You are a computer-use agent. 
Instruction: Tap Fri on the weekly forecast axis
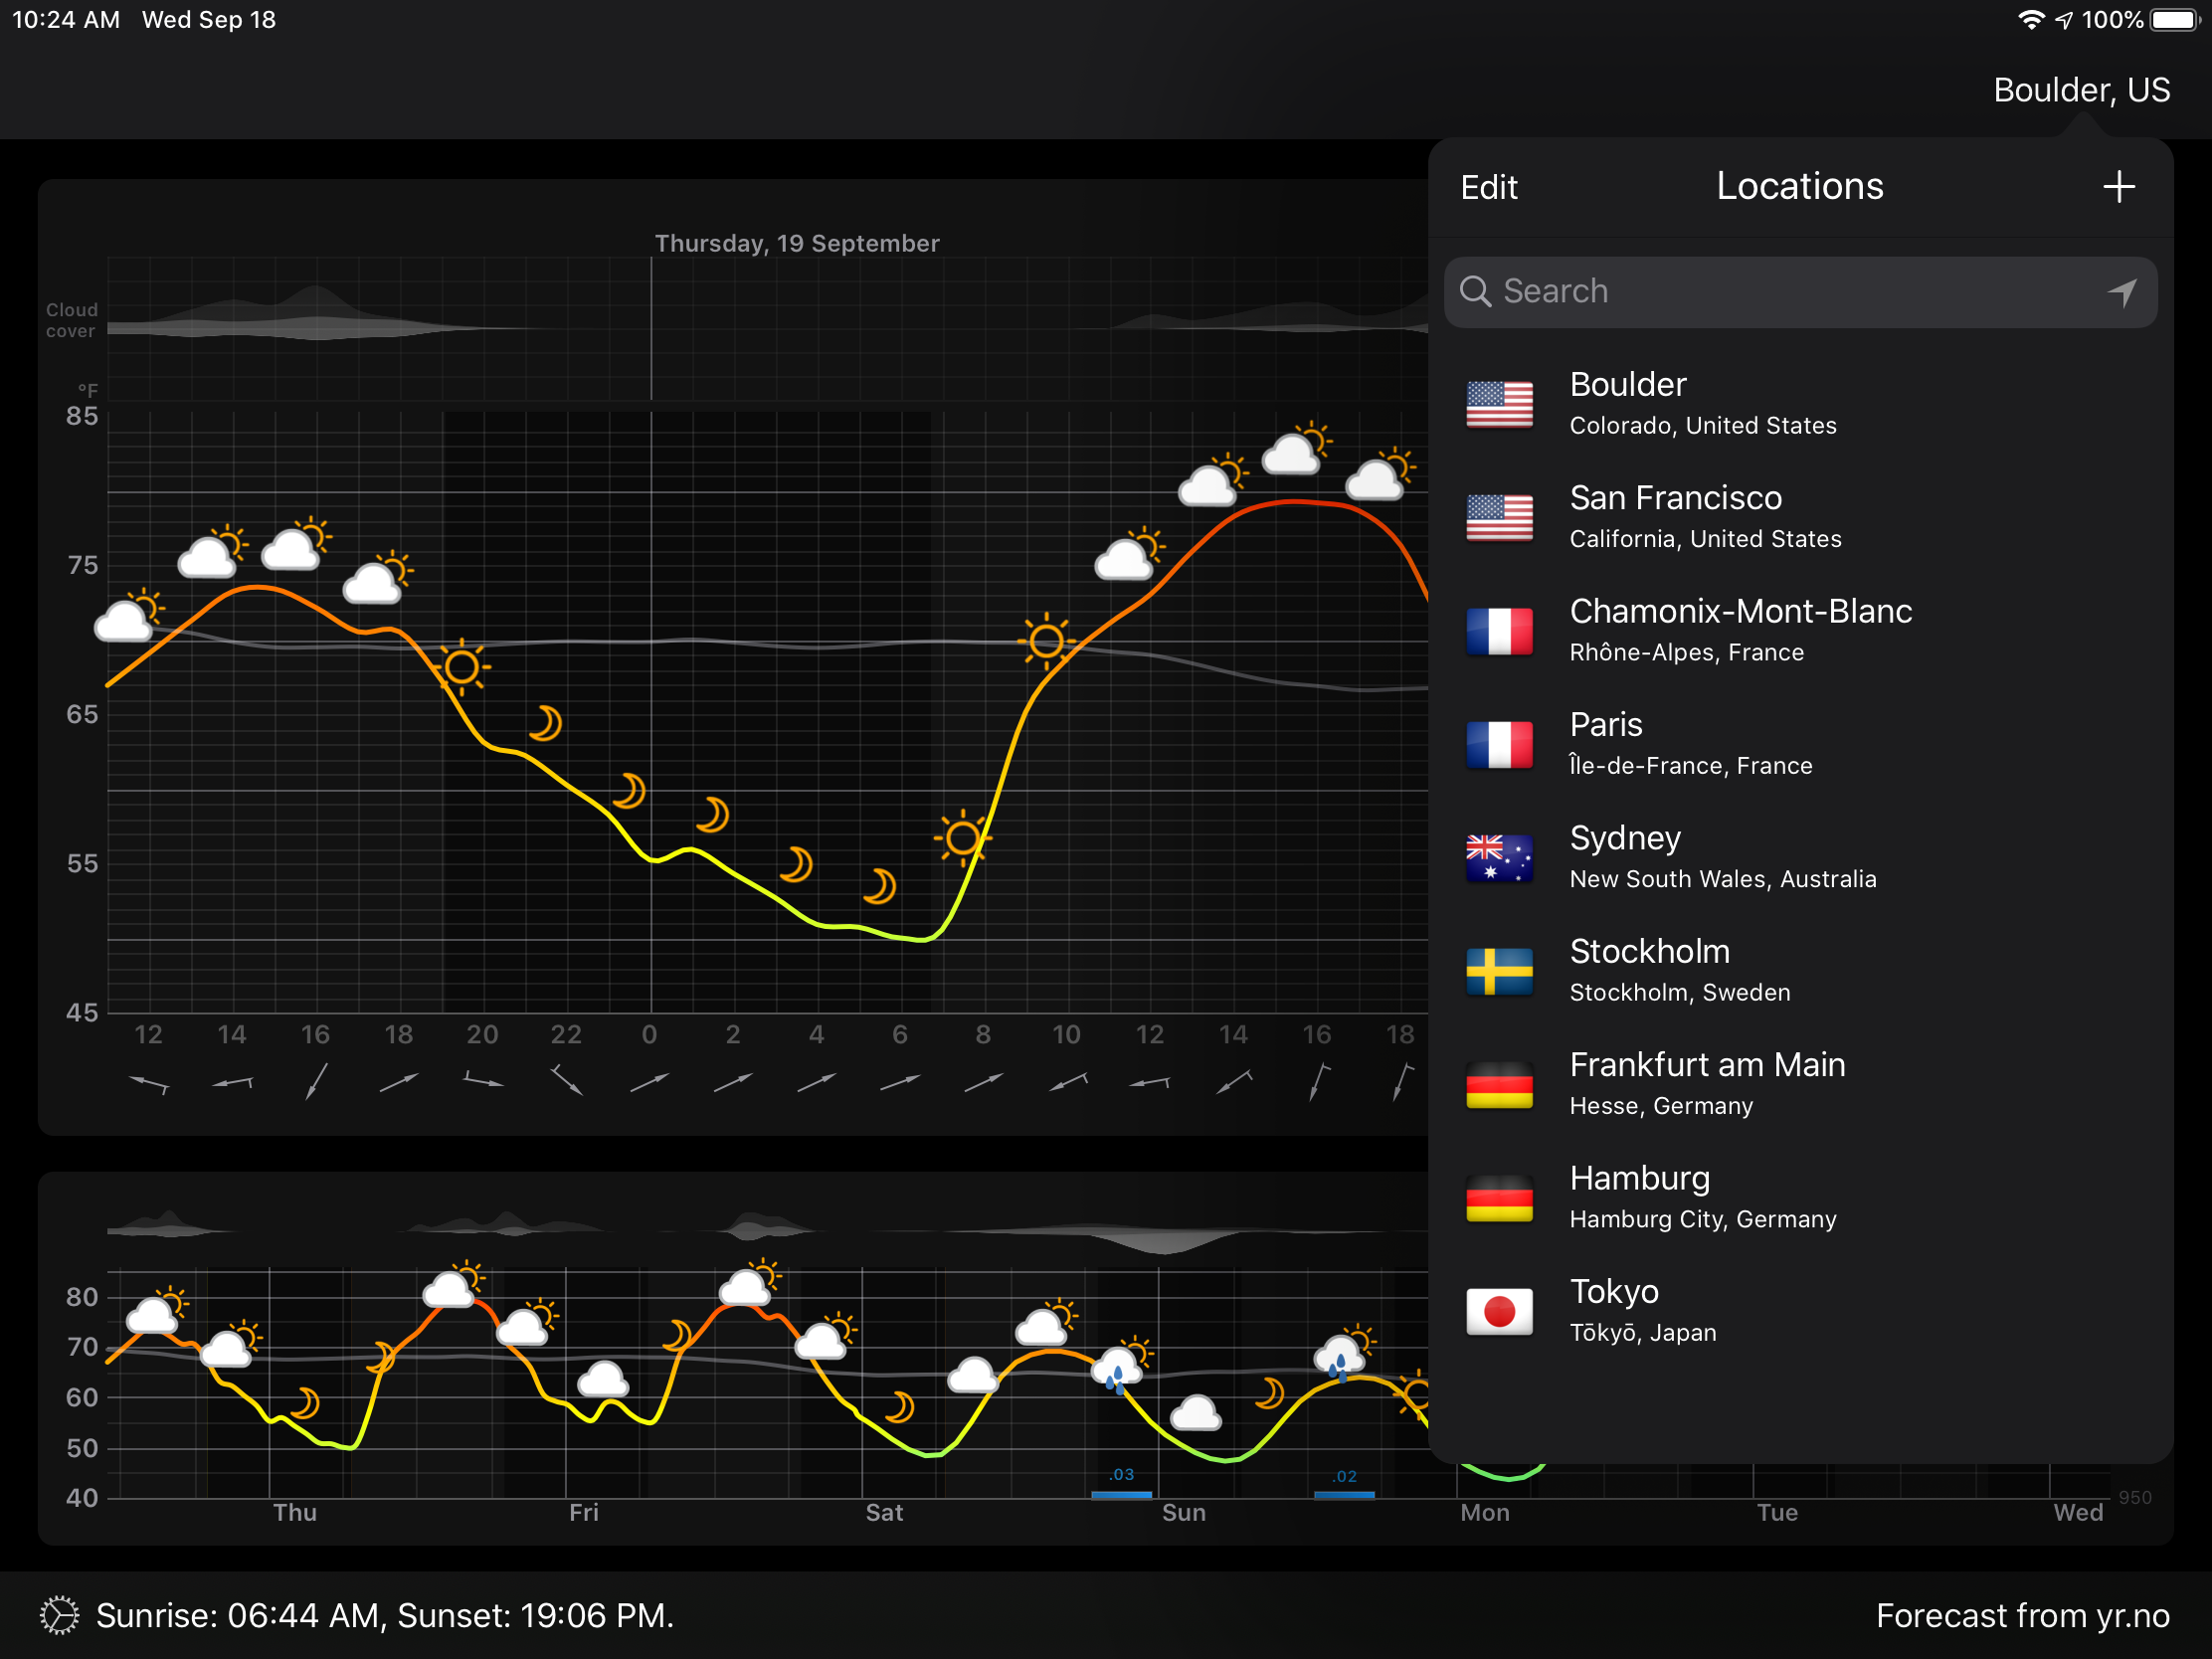click(584, 1512)
